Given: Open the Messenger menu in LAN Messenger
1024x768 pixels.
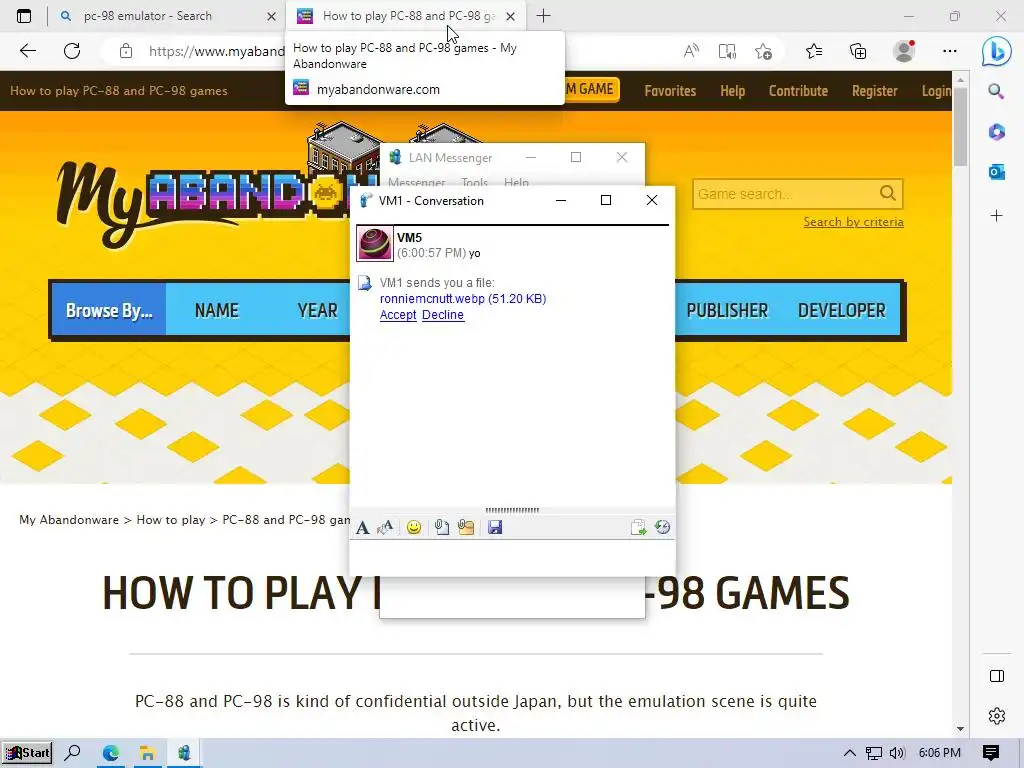Looking at the screenshot, I should point(417,182).
